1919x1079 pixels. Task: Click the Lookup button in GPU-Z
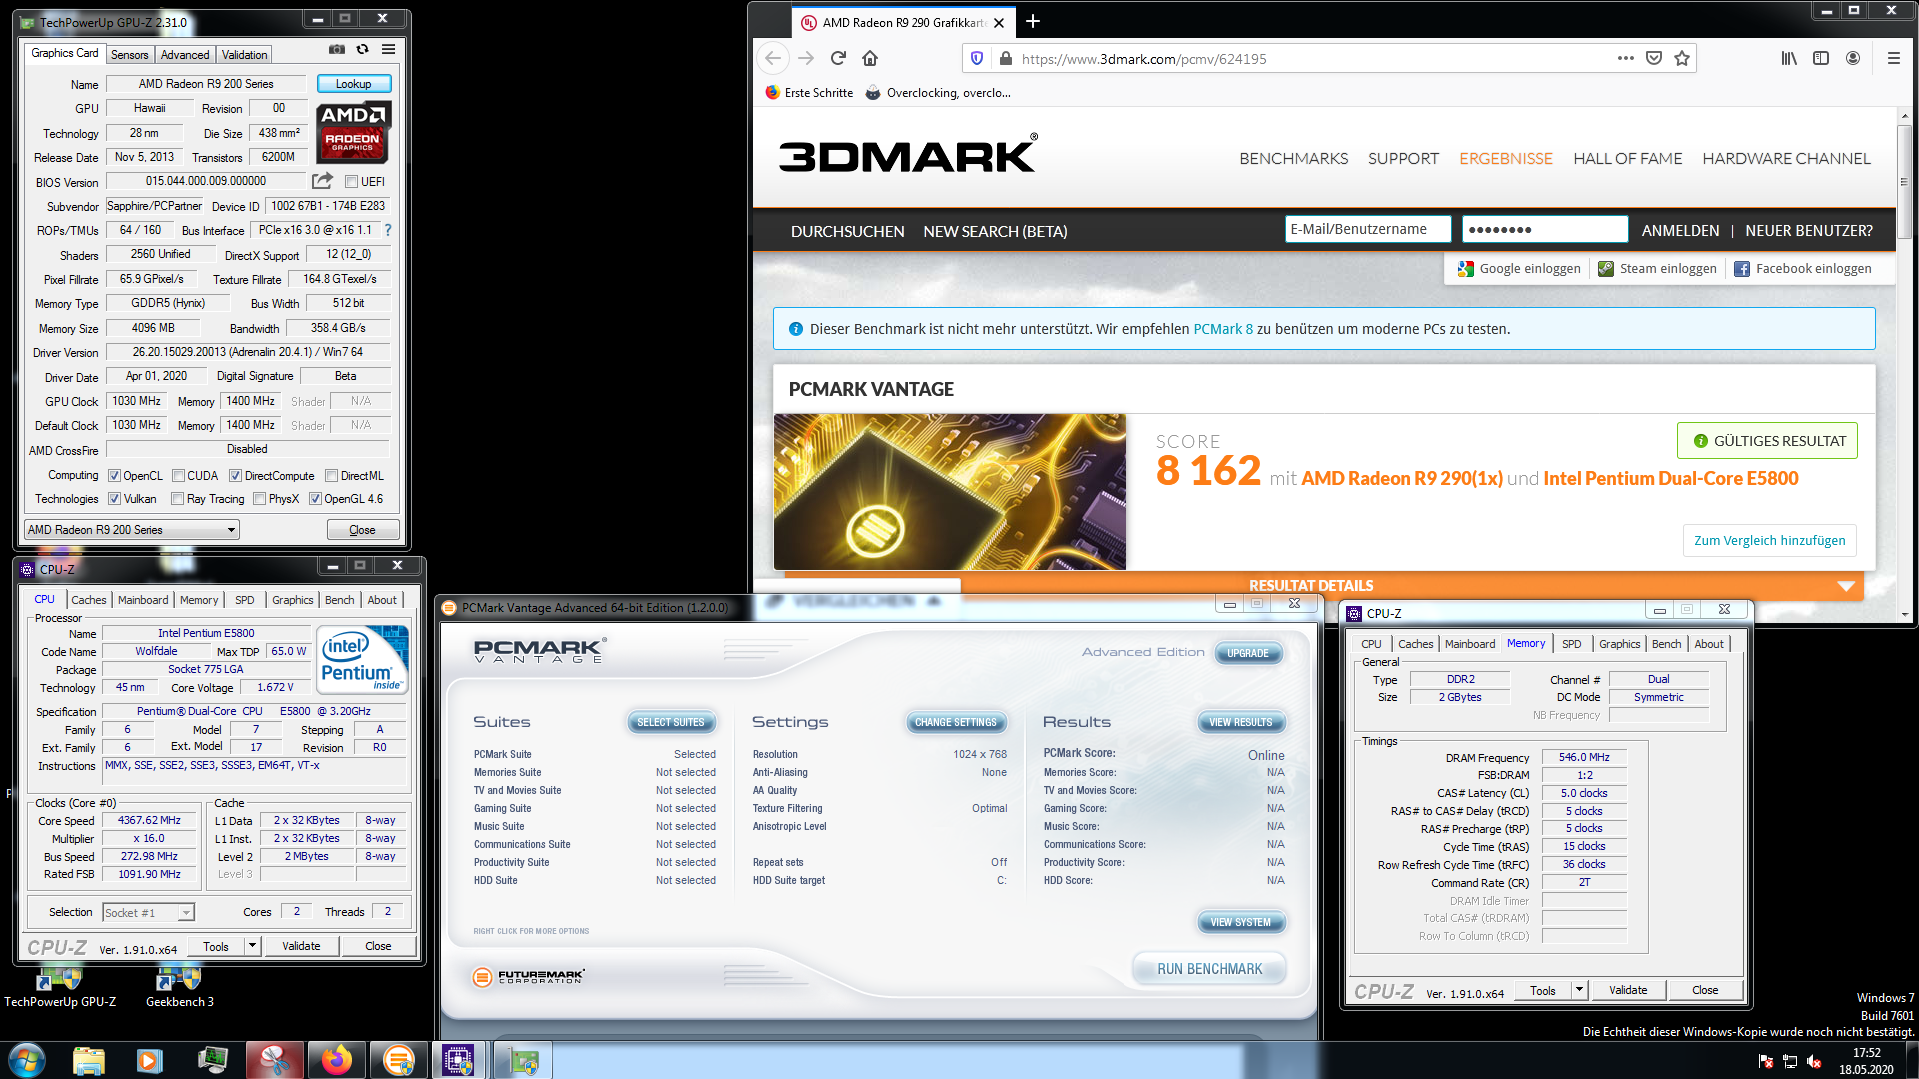click(x=353, y=84)
